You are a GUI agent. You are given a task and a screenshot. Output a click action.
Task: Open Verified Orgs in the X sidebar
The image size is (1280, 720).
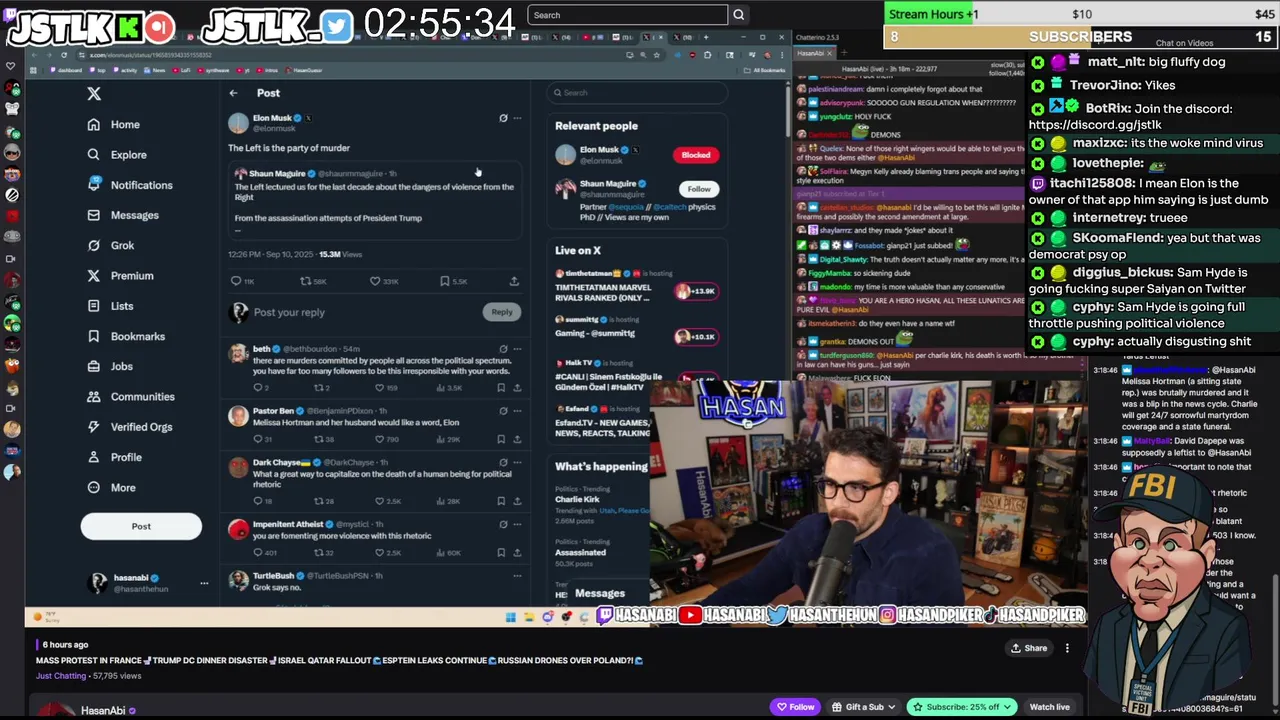coord(129,427)
